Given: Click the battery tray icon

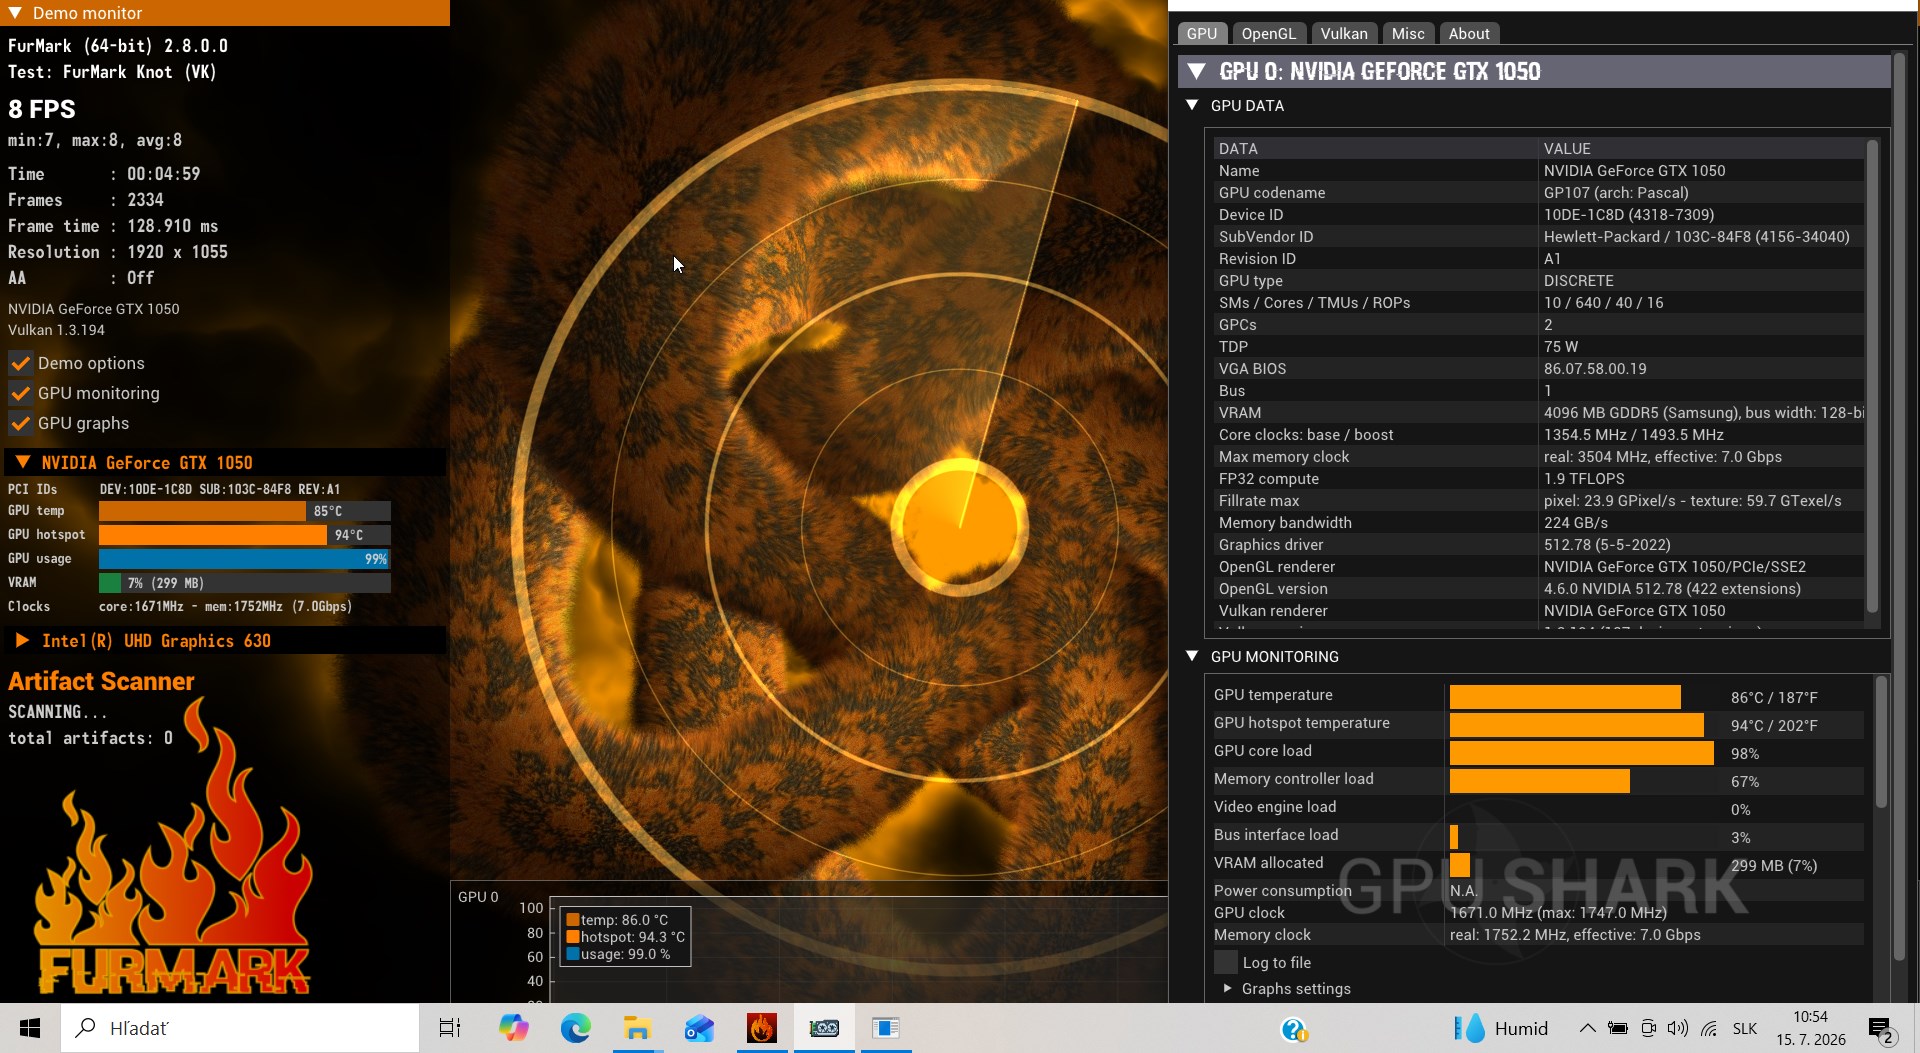Looking at the screenshot, I should pos(1617,1028).
